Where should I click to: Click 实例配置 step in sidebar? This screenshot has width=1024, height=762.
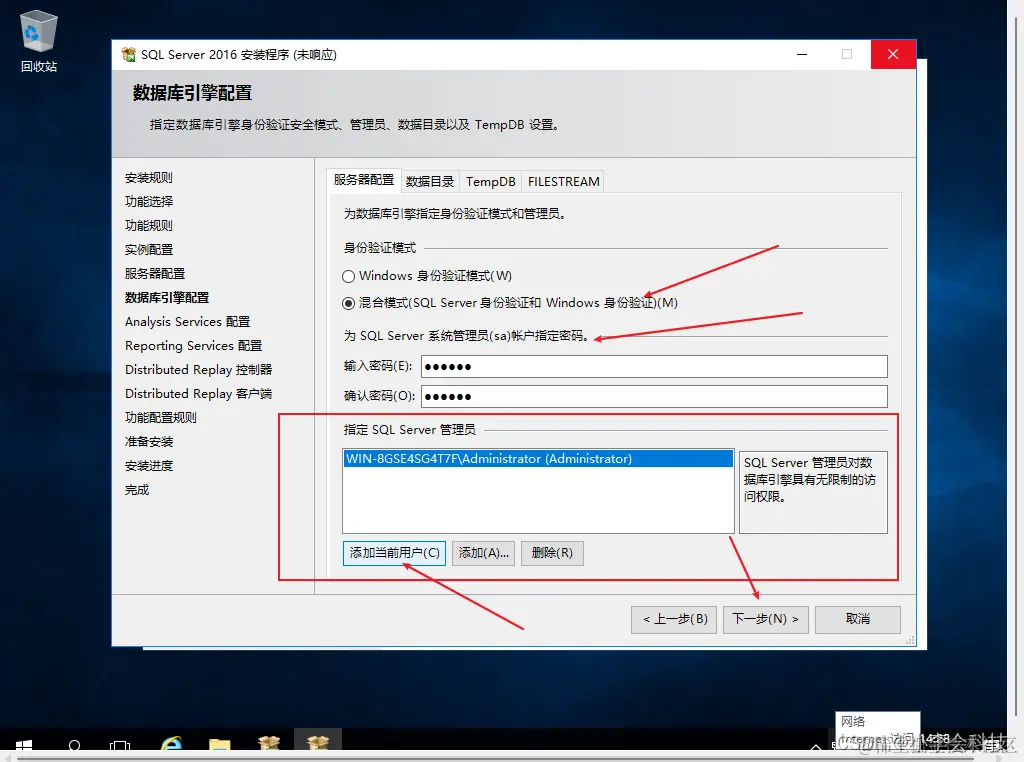pos(149,250)
